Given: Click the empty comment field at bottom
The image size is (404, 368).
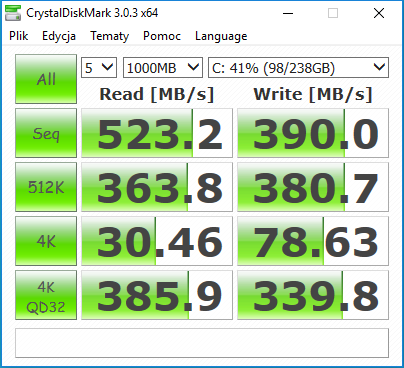Looking at the screenshot, I should [x=202, y=343].
